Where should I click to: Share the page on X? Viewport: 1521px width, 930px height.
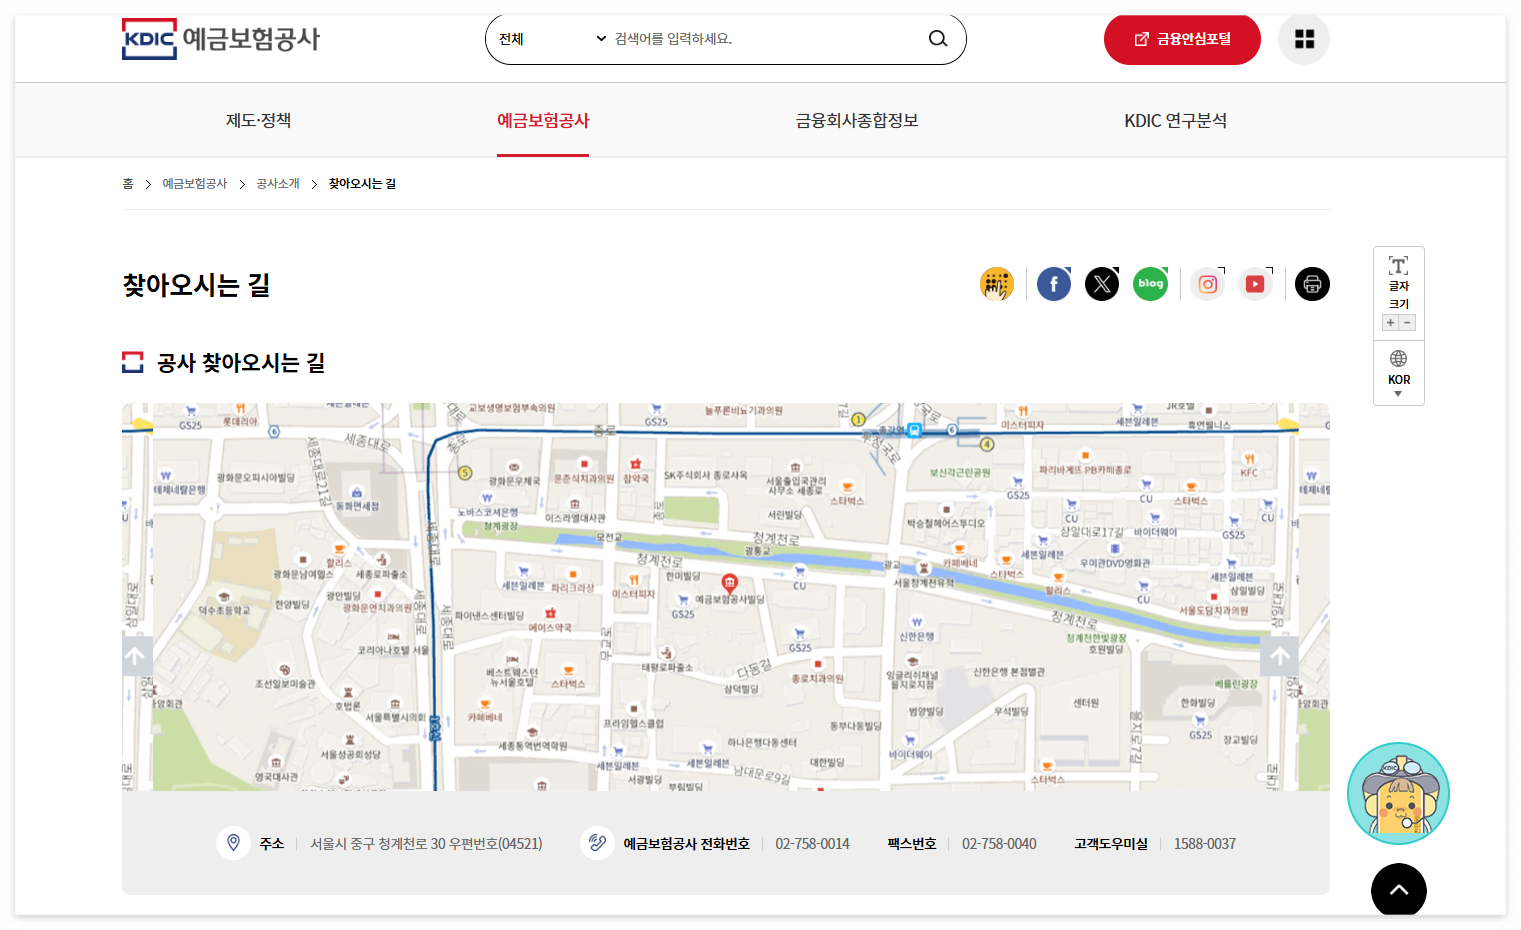[x=1102, y=283]
